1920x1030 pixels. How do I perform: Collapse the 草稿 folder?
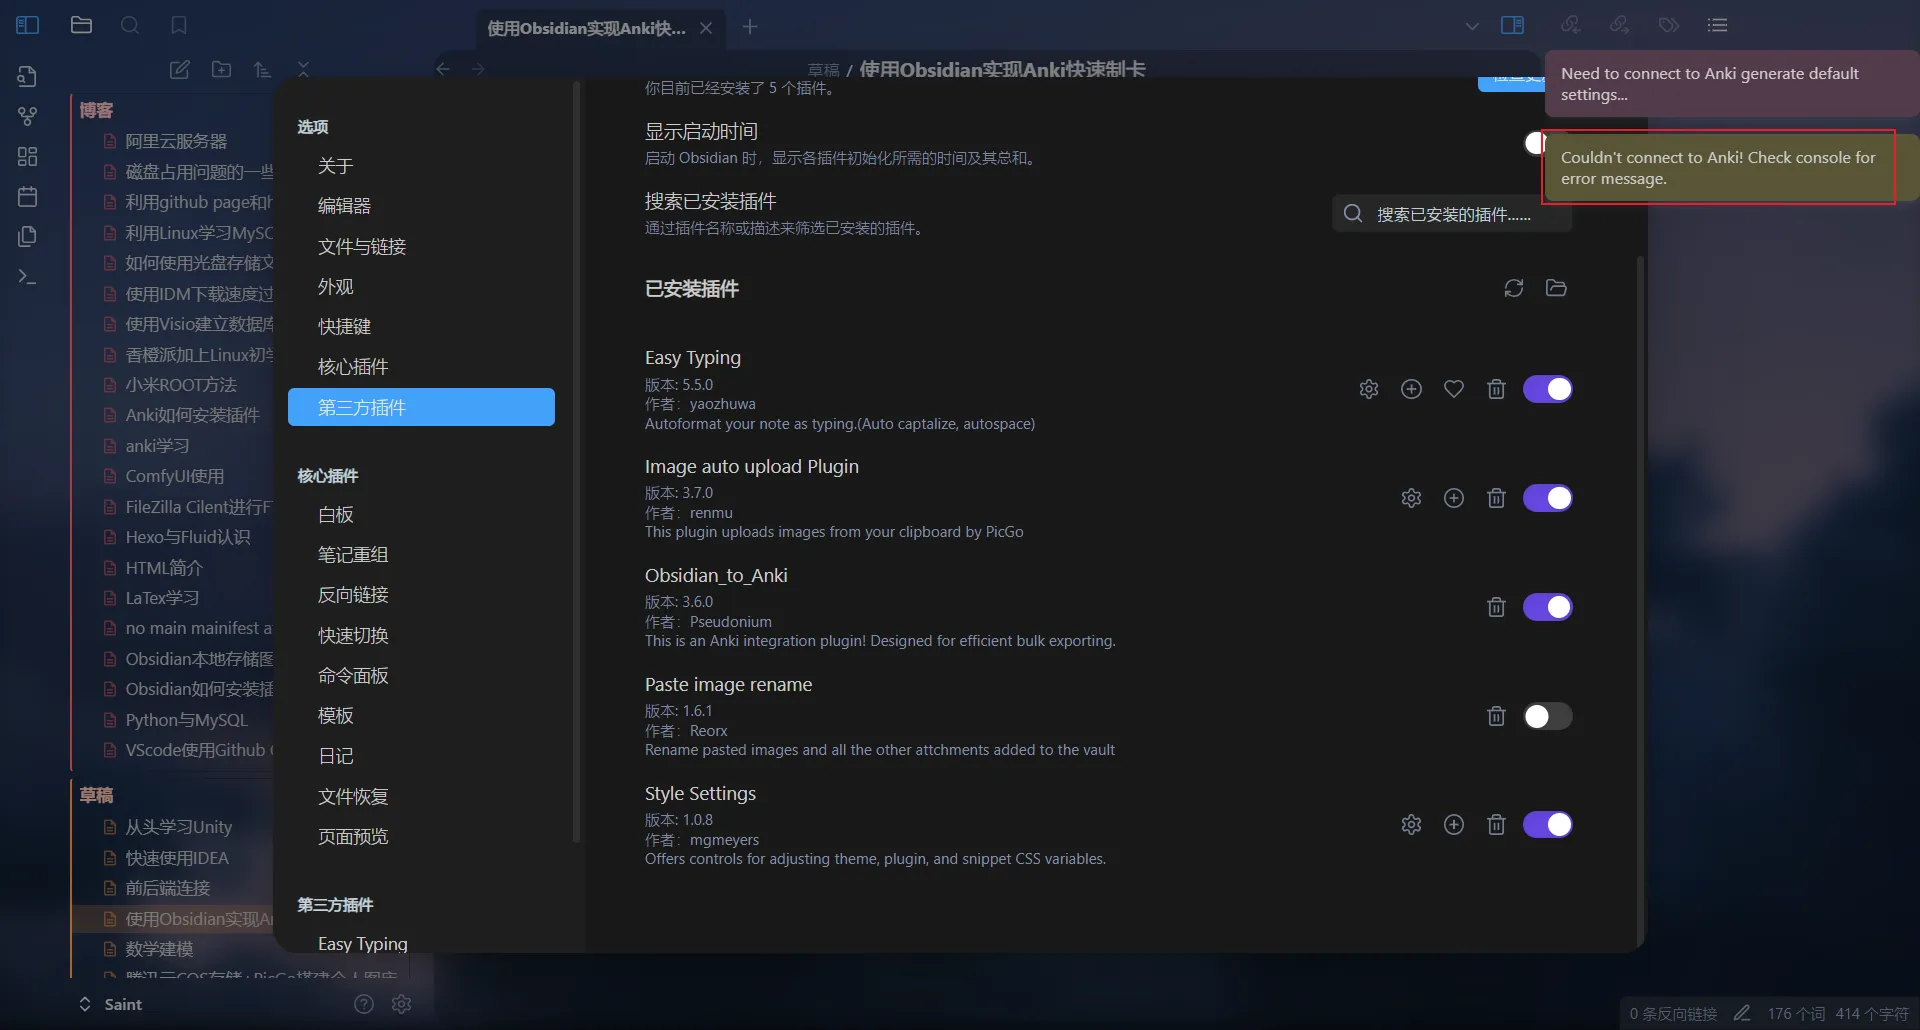96,795
